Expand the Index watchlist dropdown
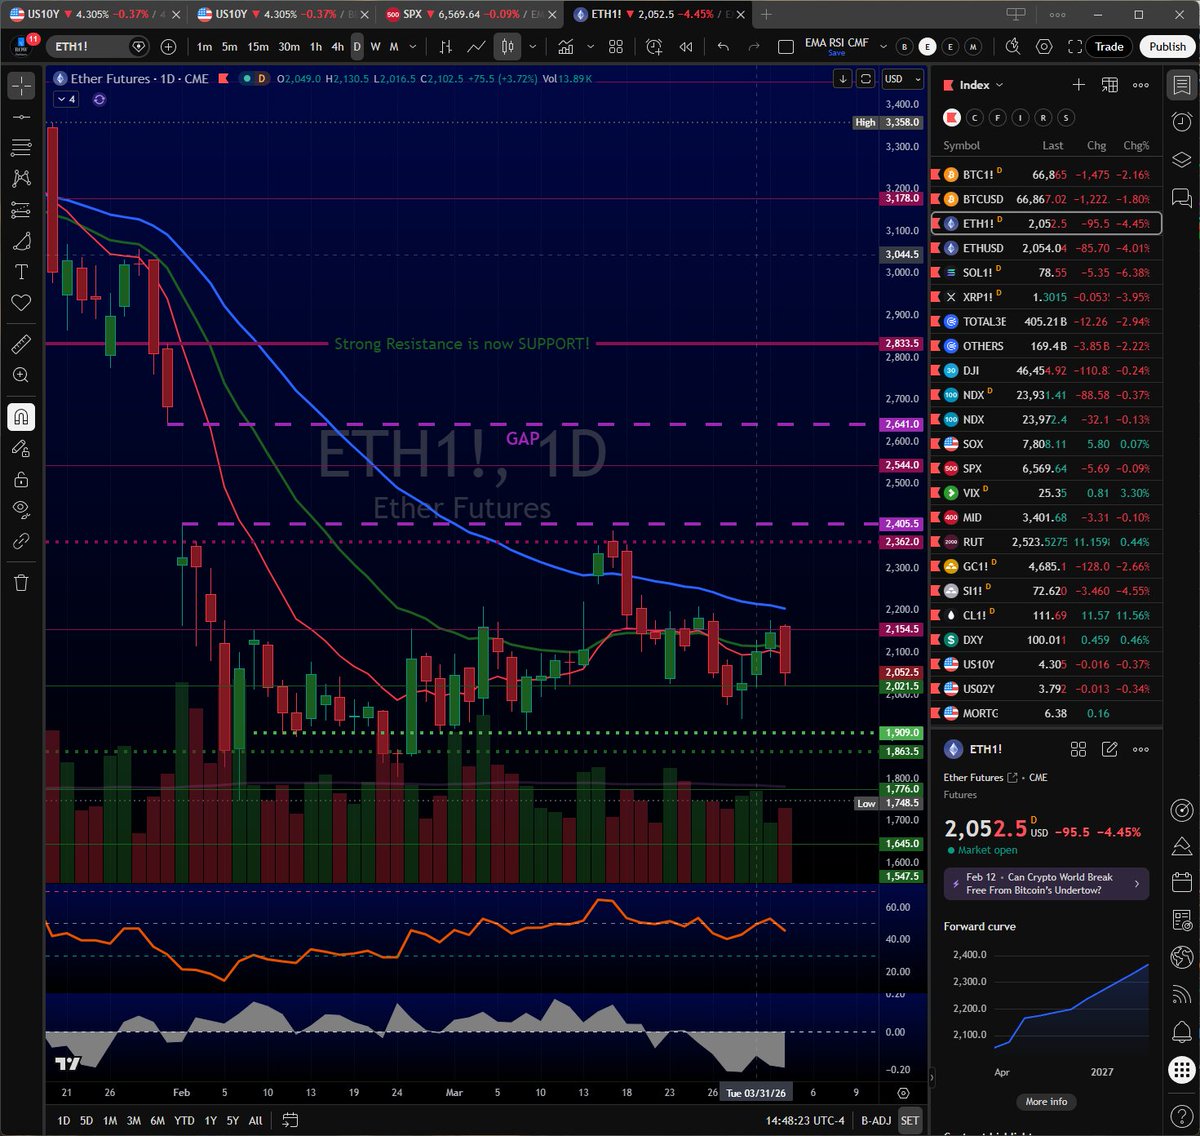The width and height of the screenshot is (1200, 1136). click(981, 85)
